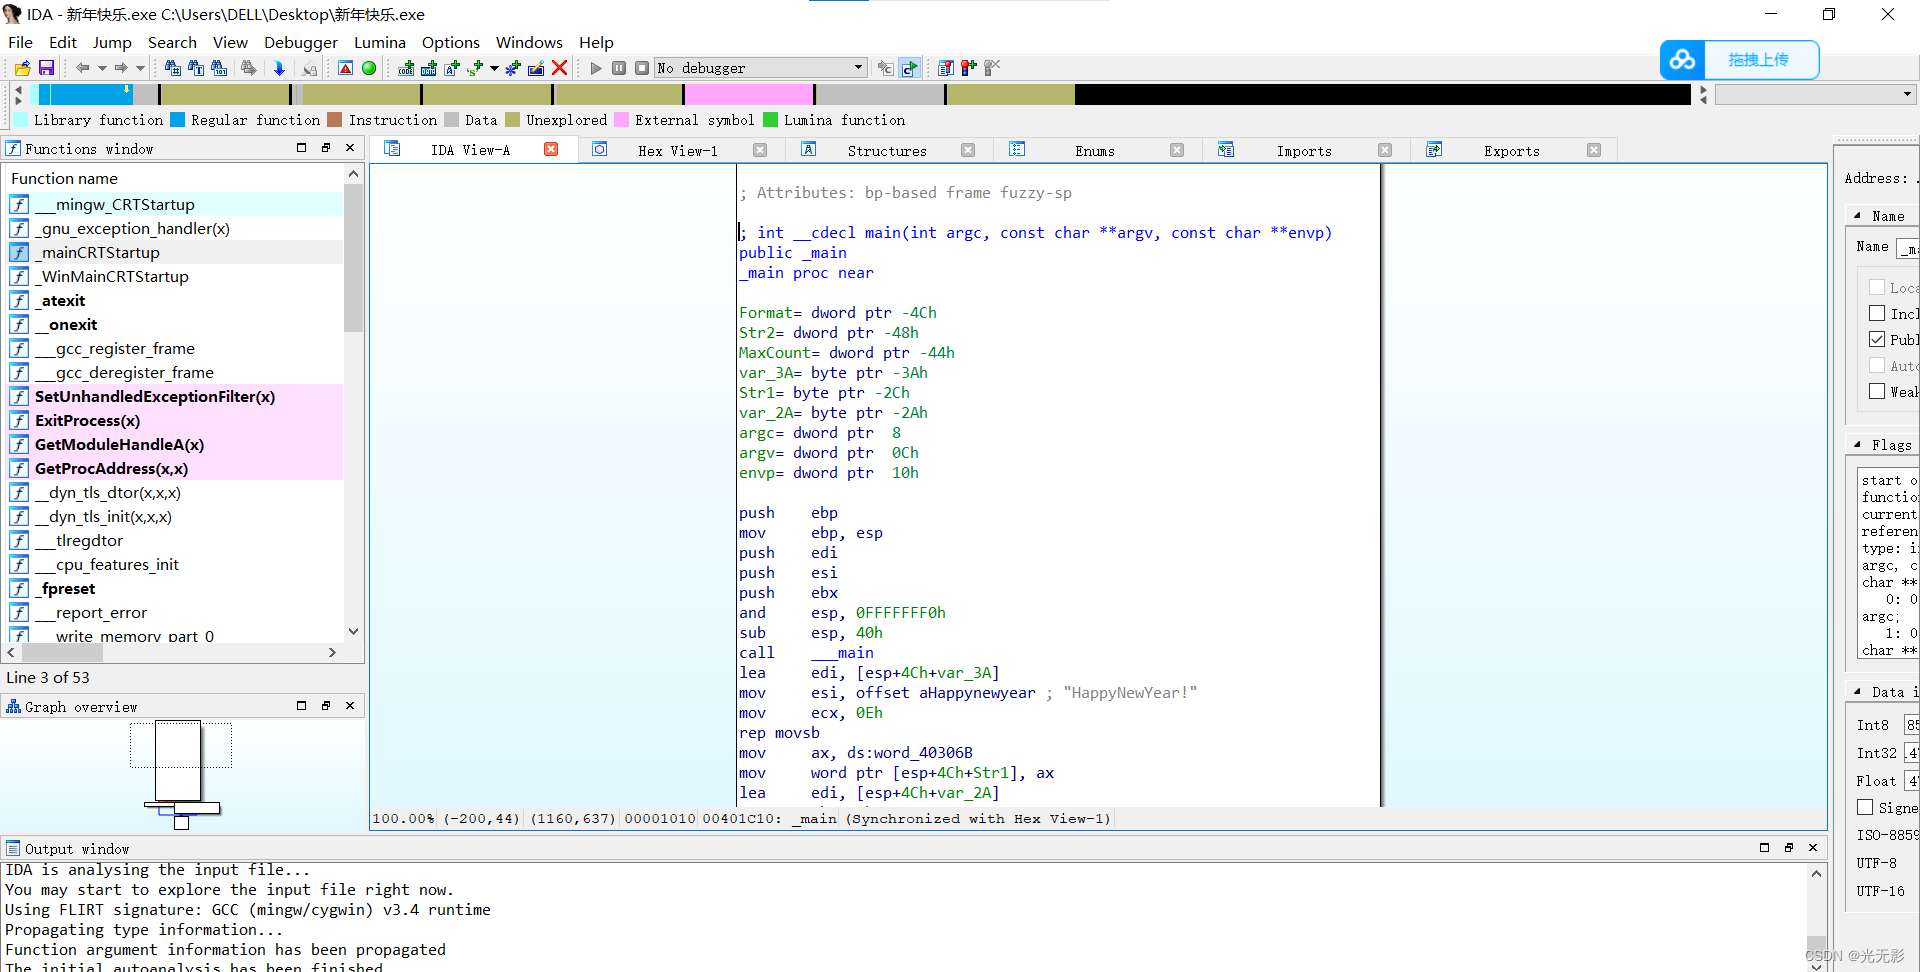The height and width of the screenshot is (972, 1920).
Task: Click the Exports tab icon
Action: tap(1434, 149)
